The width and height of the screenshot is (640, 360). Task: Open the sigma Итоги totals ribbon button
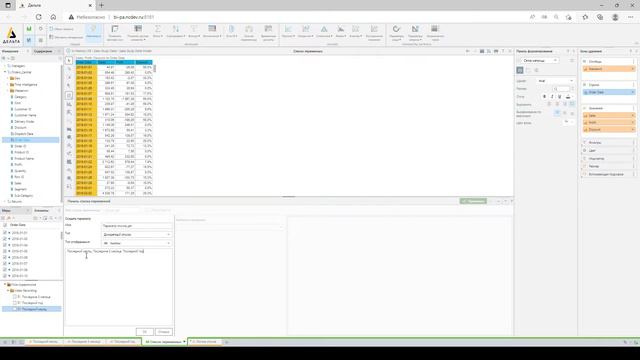[x=158, y=32]
